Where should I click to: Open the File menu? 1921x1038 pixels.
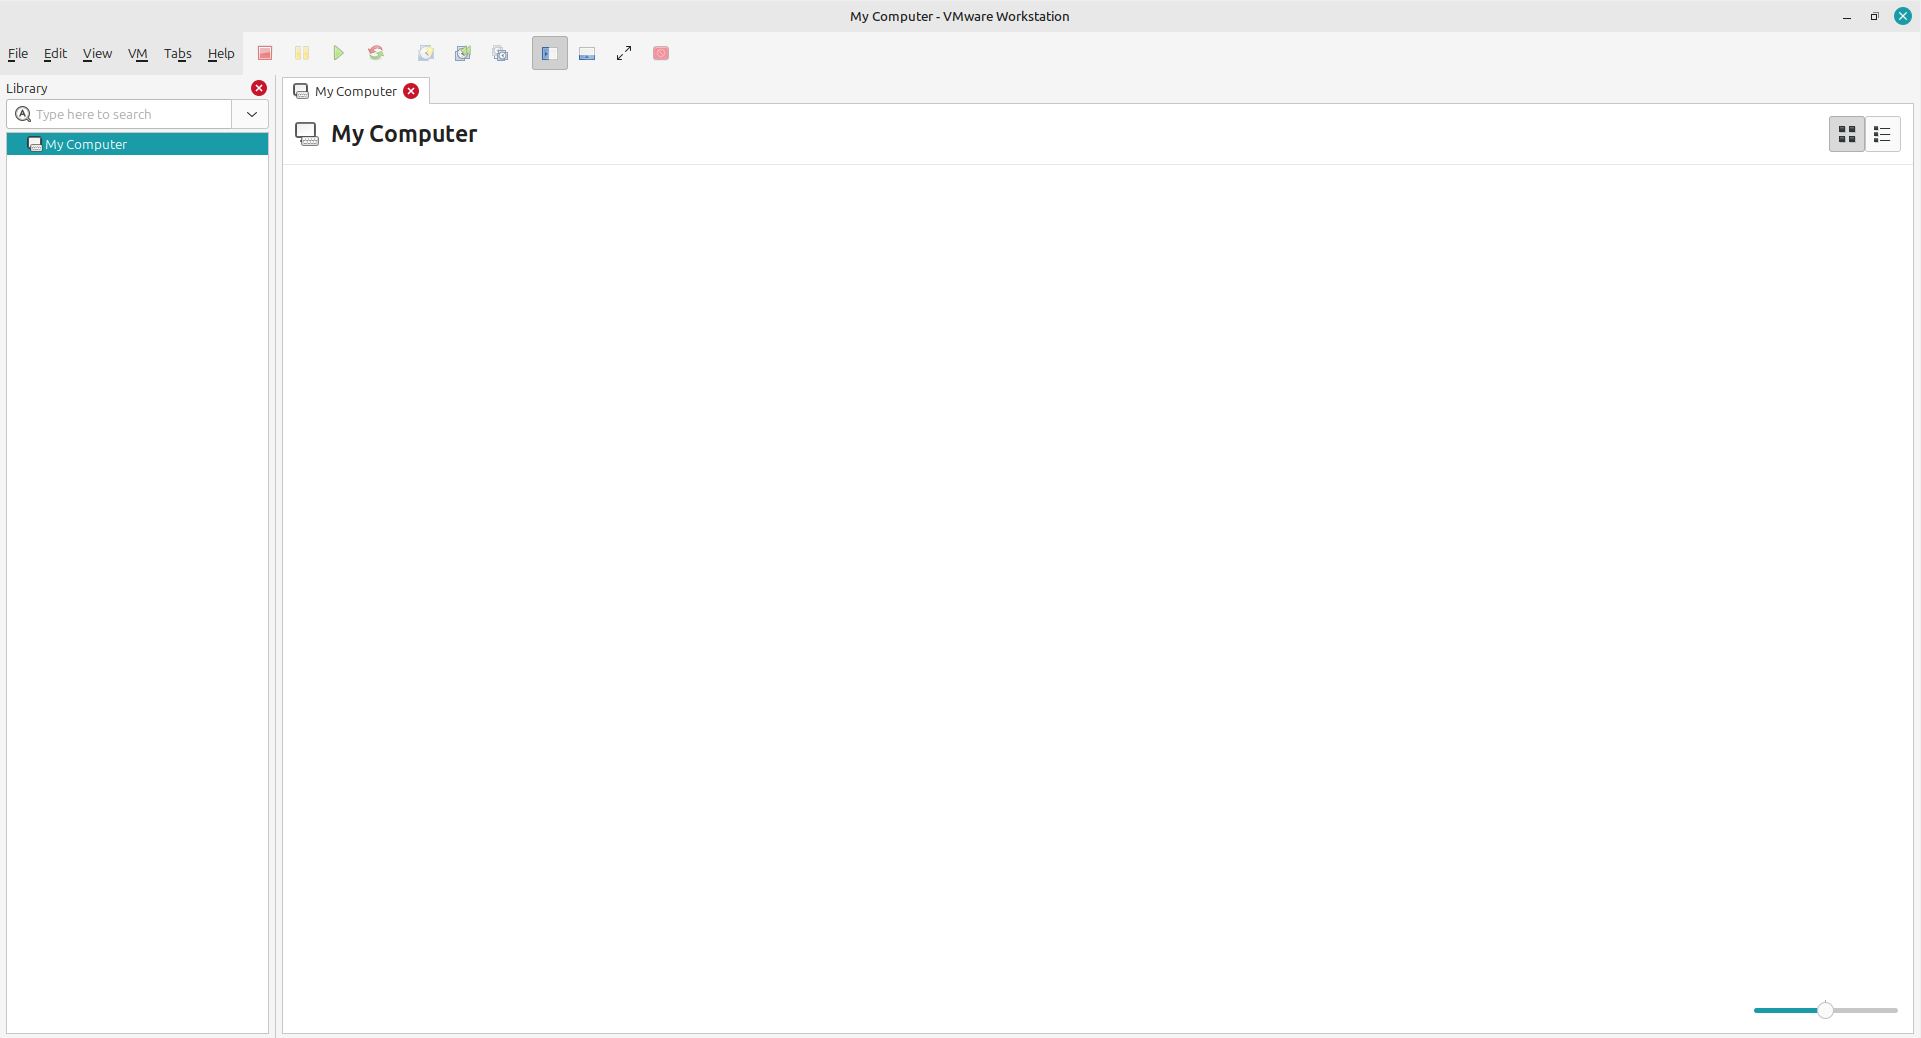18,54
